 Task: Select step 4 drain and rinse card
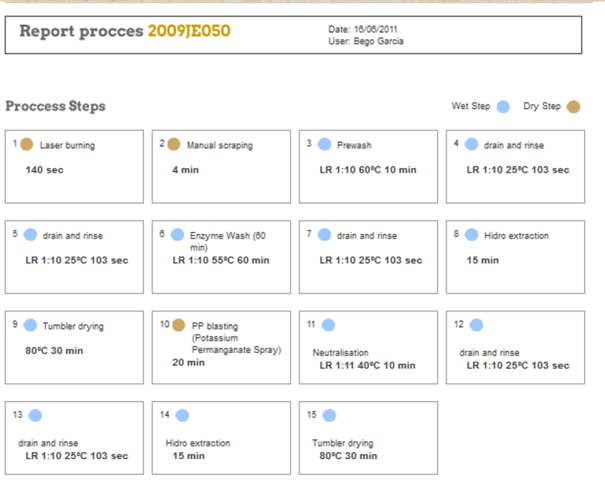515,167
